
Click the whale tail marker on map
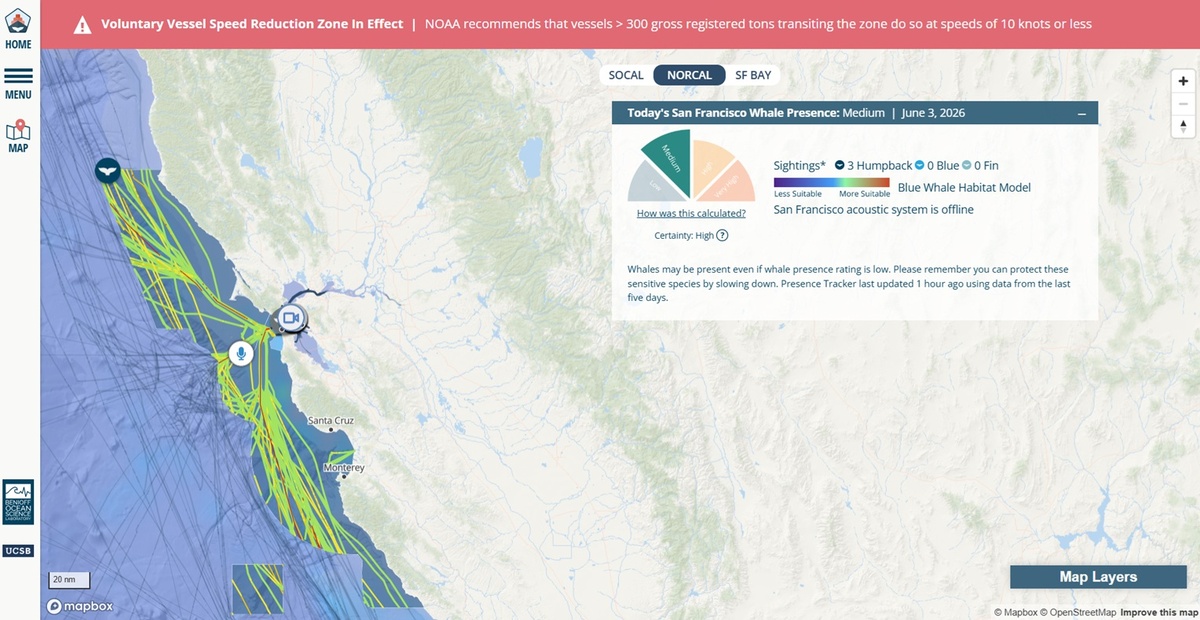(108, 170)
